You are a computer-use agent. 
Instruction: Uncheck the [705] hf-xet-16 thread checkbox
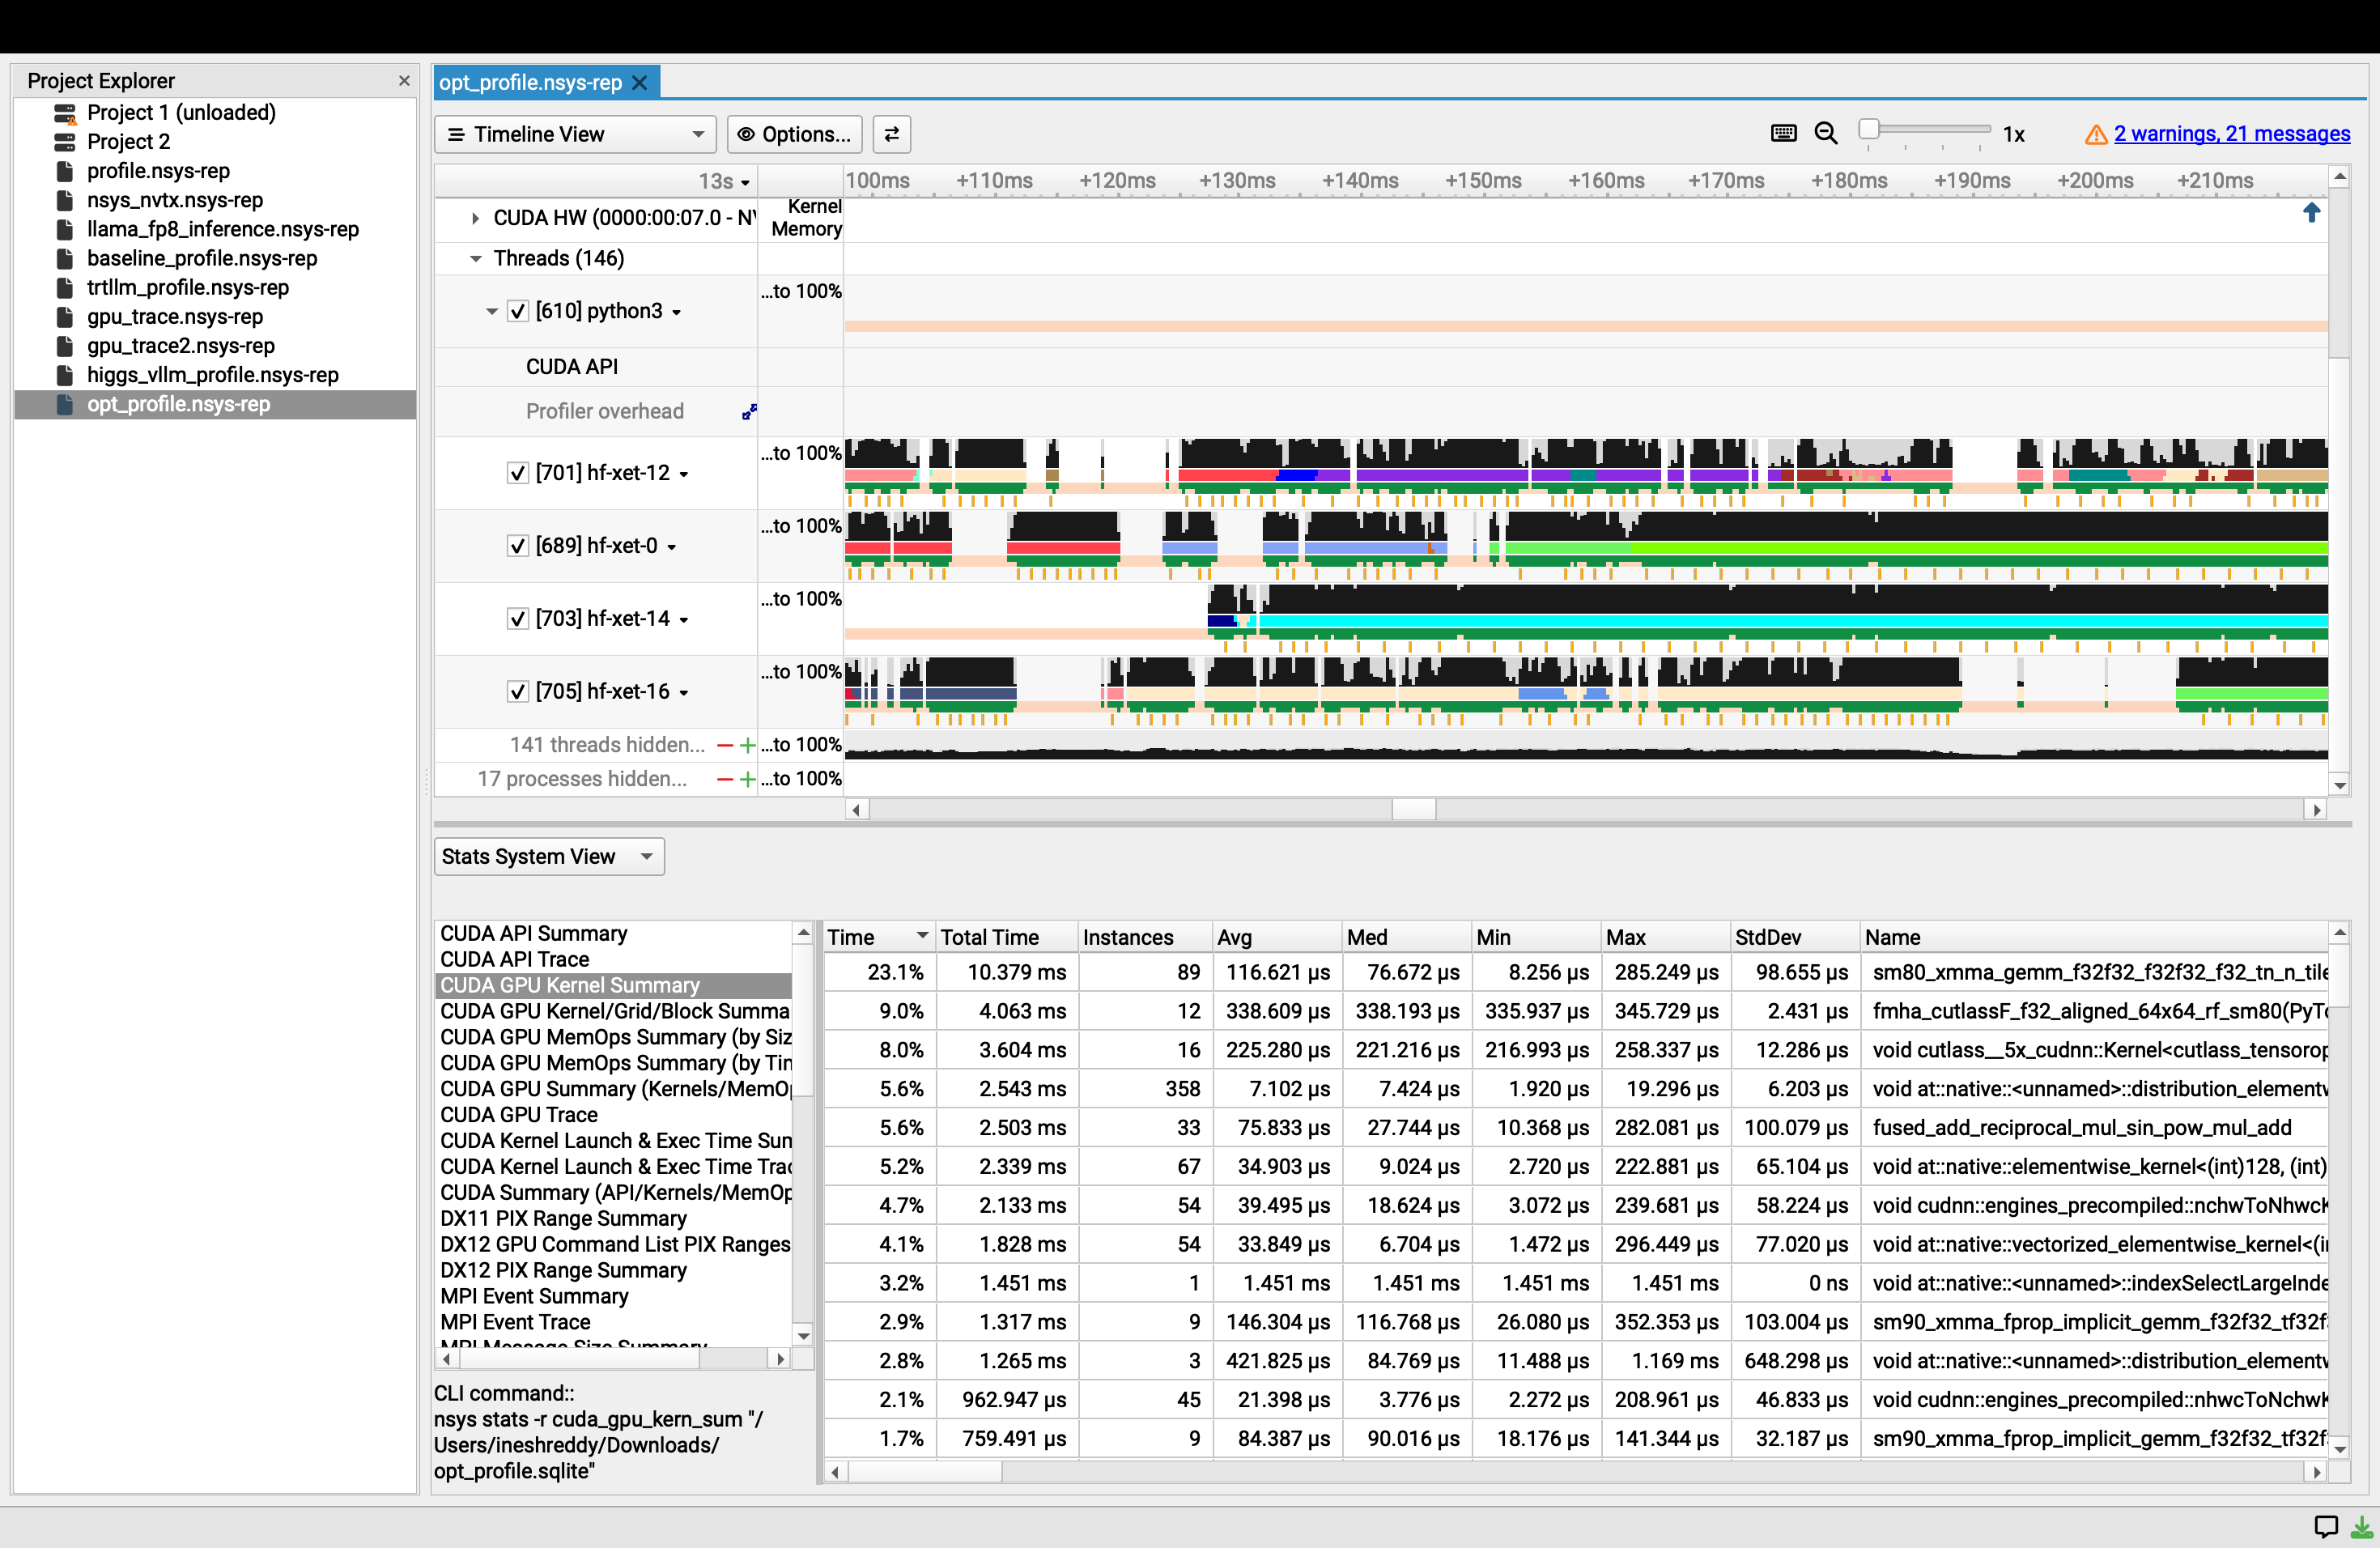tap(517, 692)
